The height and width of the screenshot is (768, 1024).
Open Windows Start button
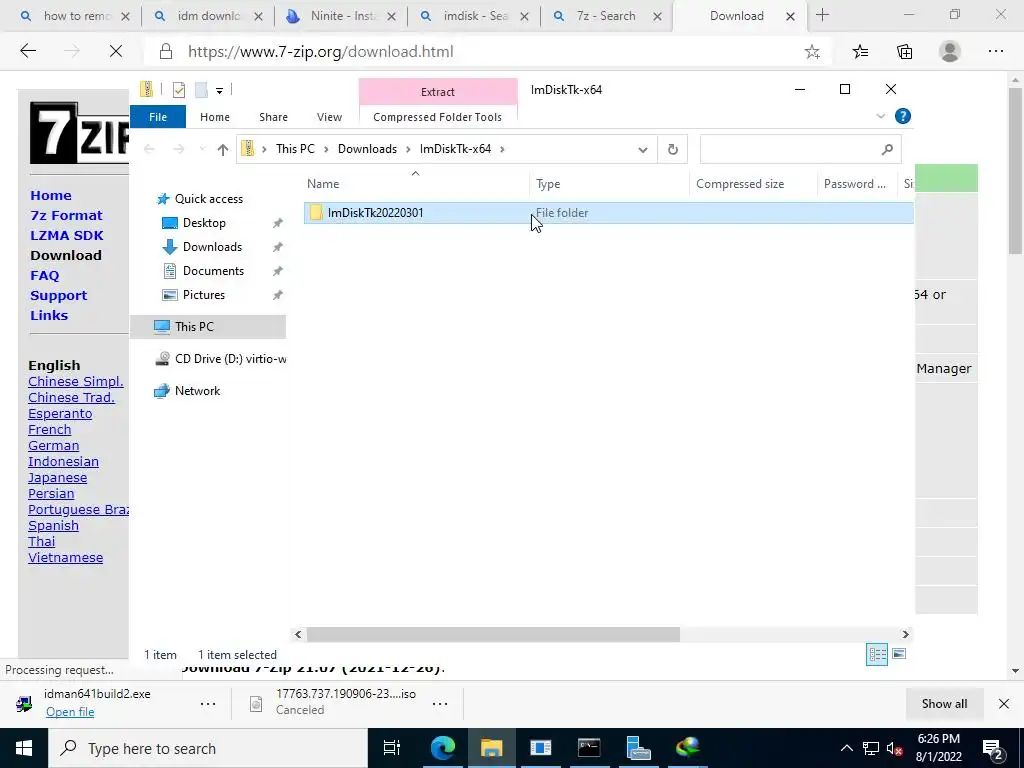[x=24, y=748]
